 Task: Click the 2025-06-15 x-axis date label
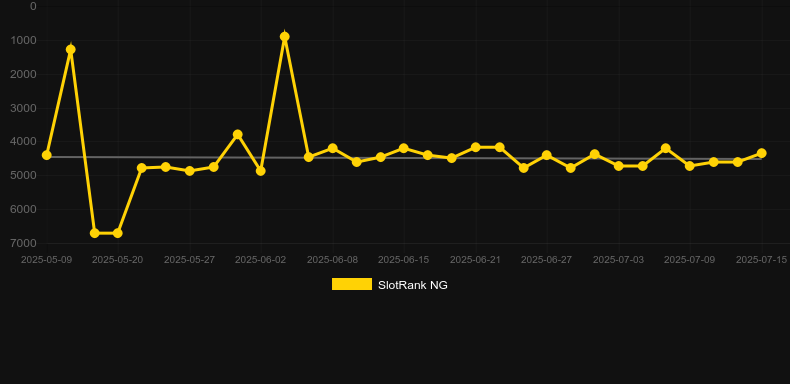click(404, 260)
